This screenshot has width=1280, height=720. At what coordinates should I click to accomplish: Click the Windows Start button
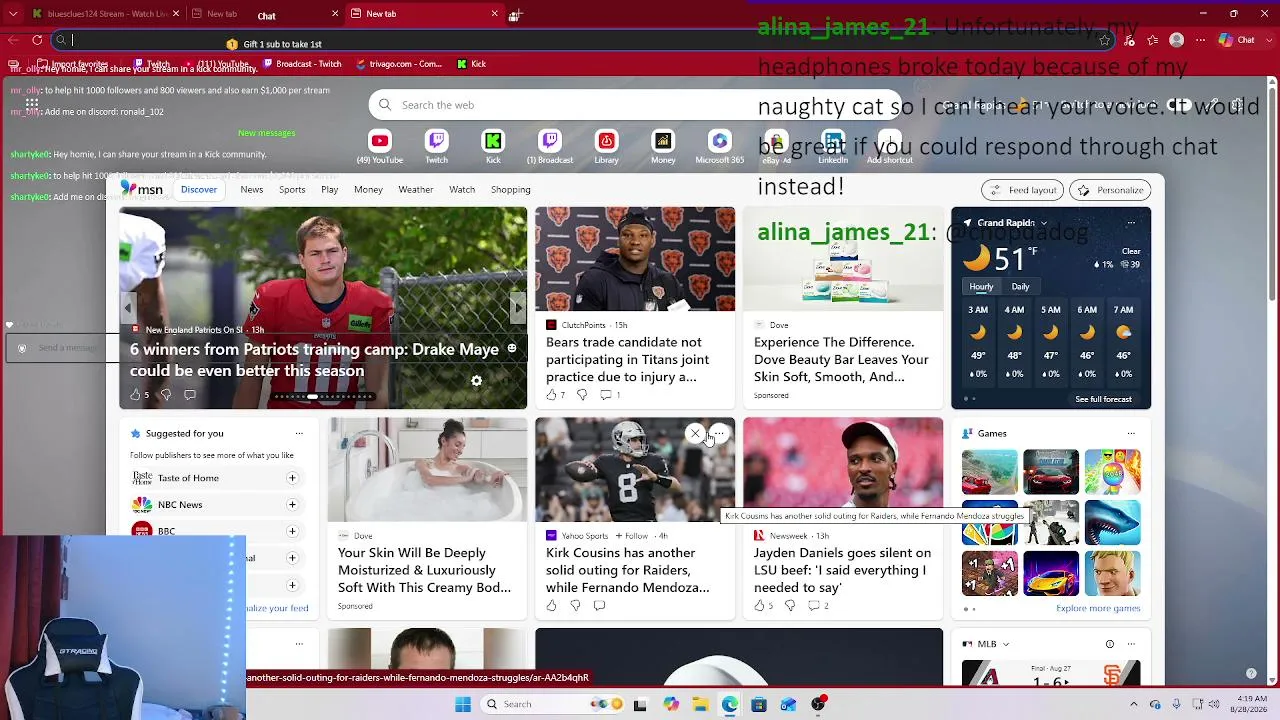[x=463, y=704]
